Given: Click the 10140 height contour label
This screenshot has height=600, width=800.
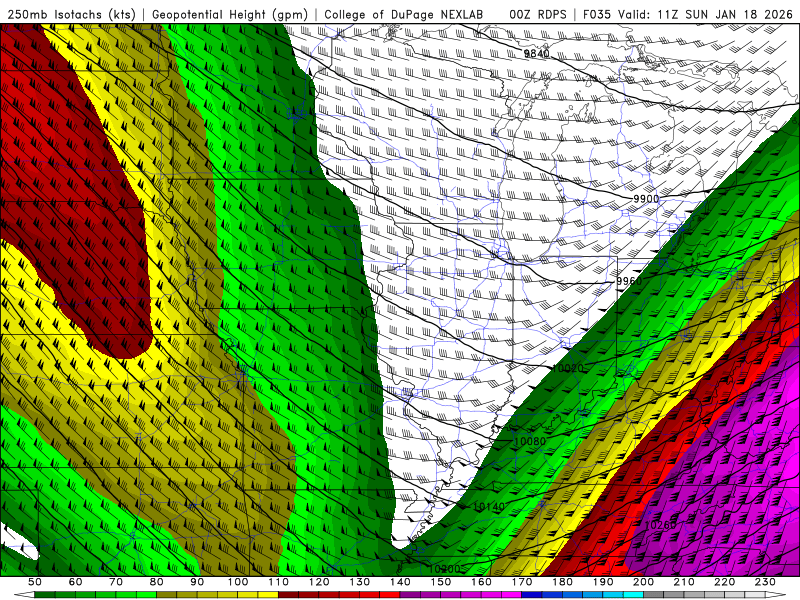Looking at the screenshot, I should click(489, 507).
